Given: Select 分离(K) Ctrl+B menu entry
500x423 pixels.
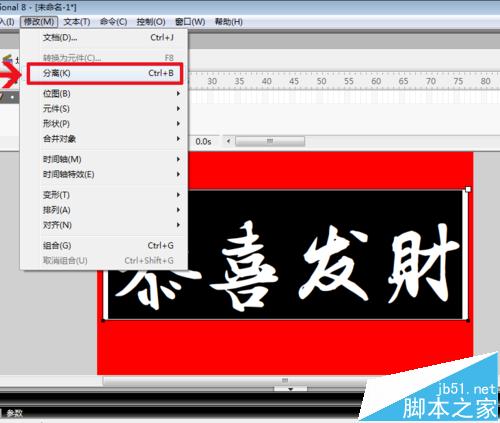Looking at the screenshot, I should 105,73.
